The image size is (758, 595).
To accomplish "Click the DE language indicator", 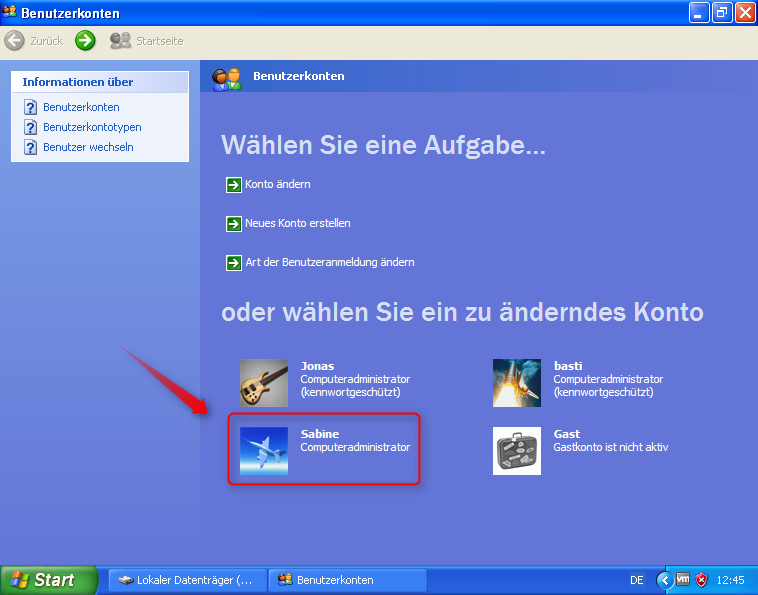I will click(637, 580).
